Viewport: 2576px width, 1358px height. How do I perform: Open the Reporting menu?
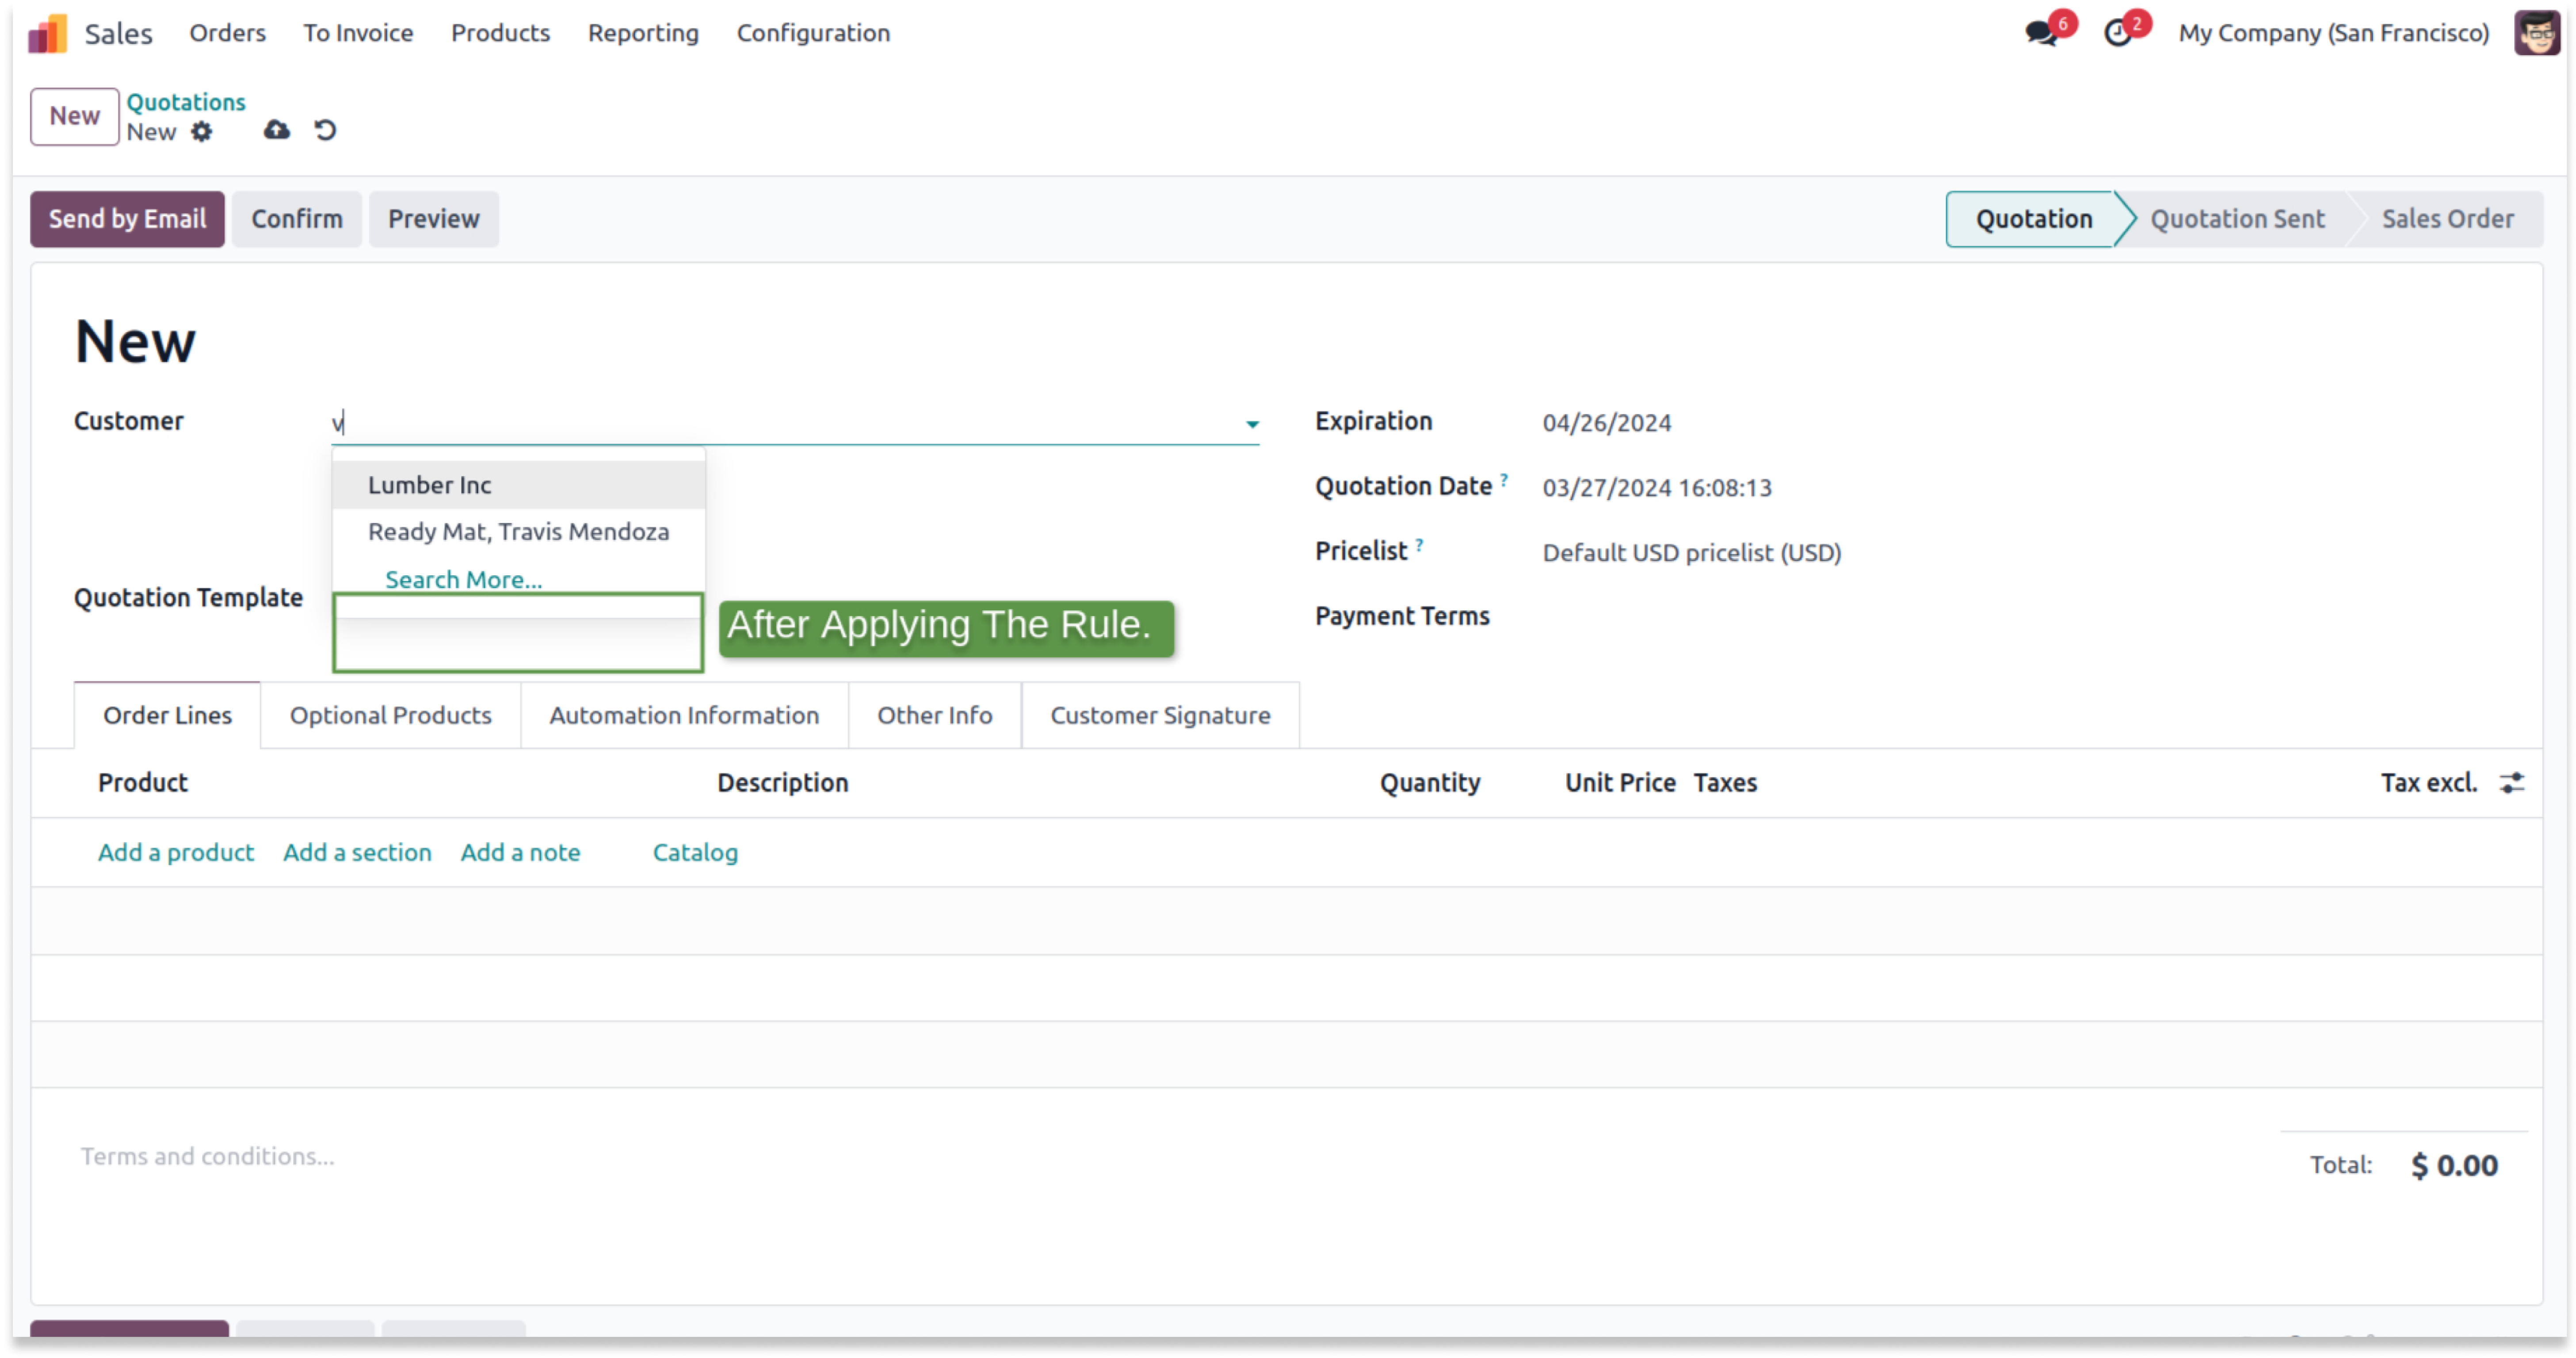643,33
